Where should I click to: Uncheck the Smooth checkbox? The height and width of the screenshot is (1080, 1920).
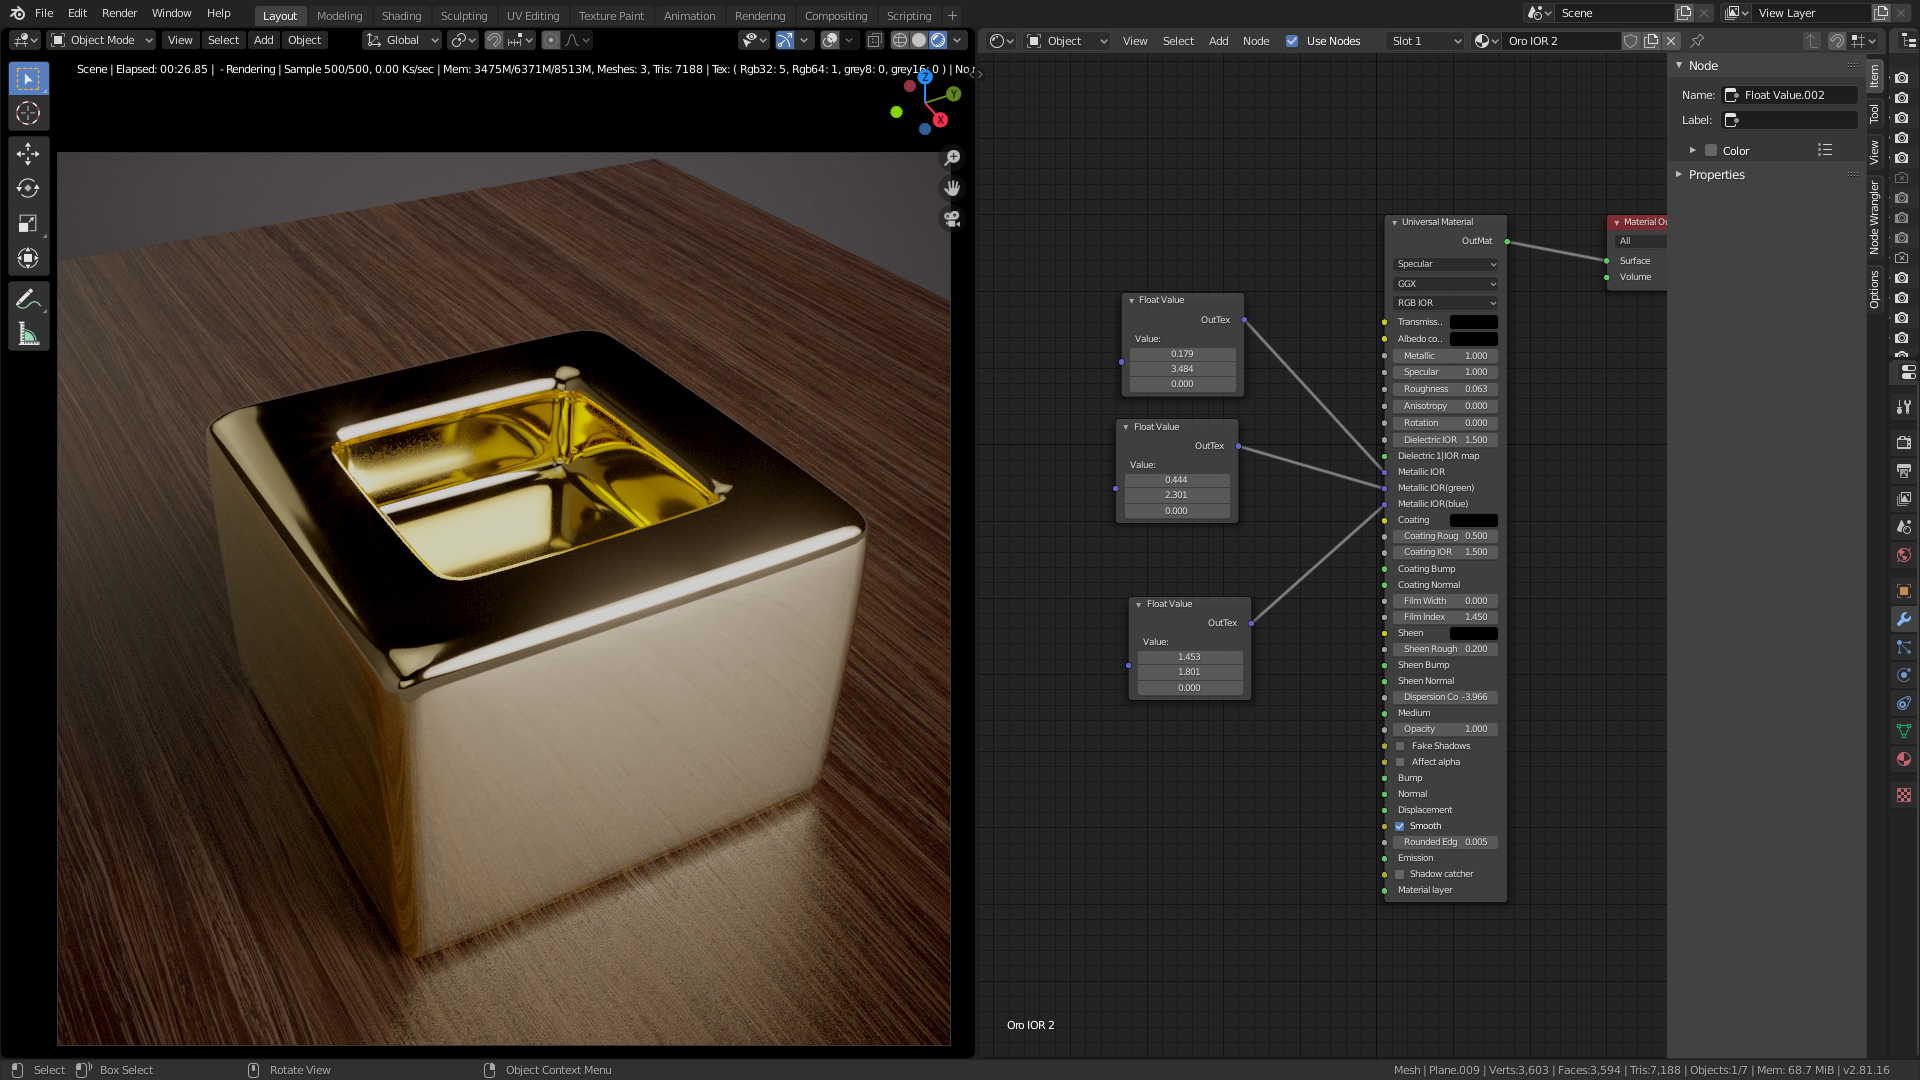1400,826
